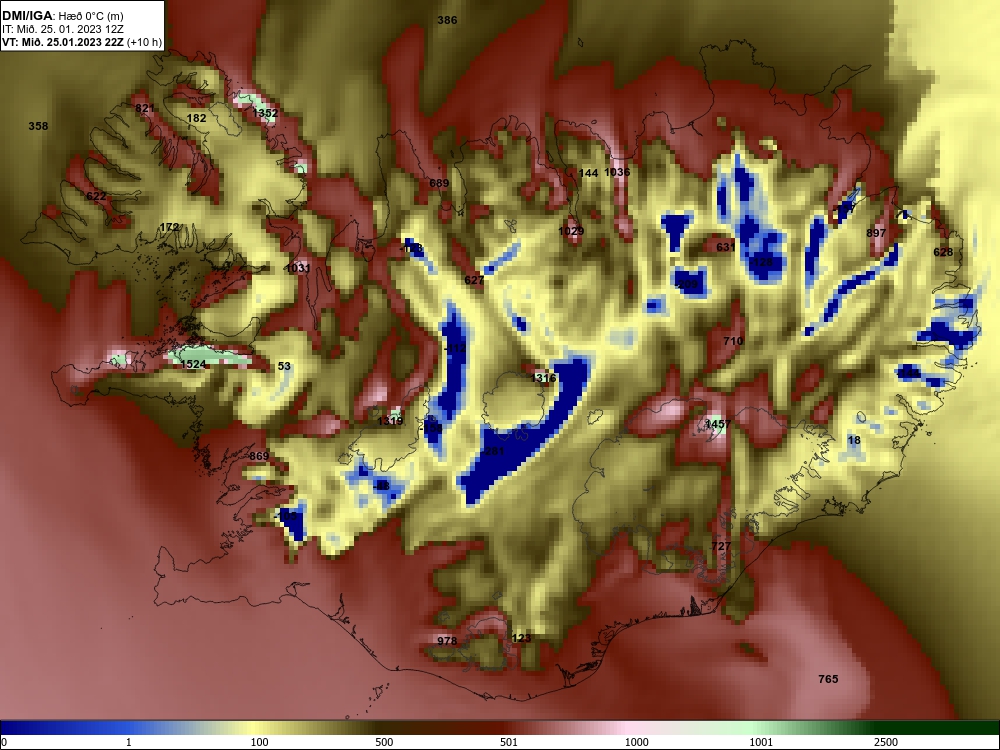
Task: Click the 358 value over the sea
Action: coord(38,126)
